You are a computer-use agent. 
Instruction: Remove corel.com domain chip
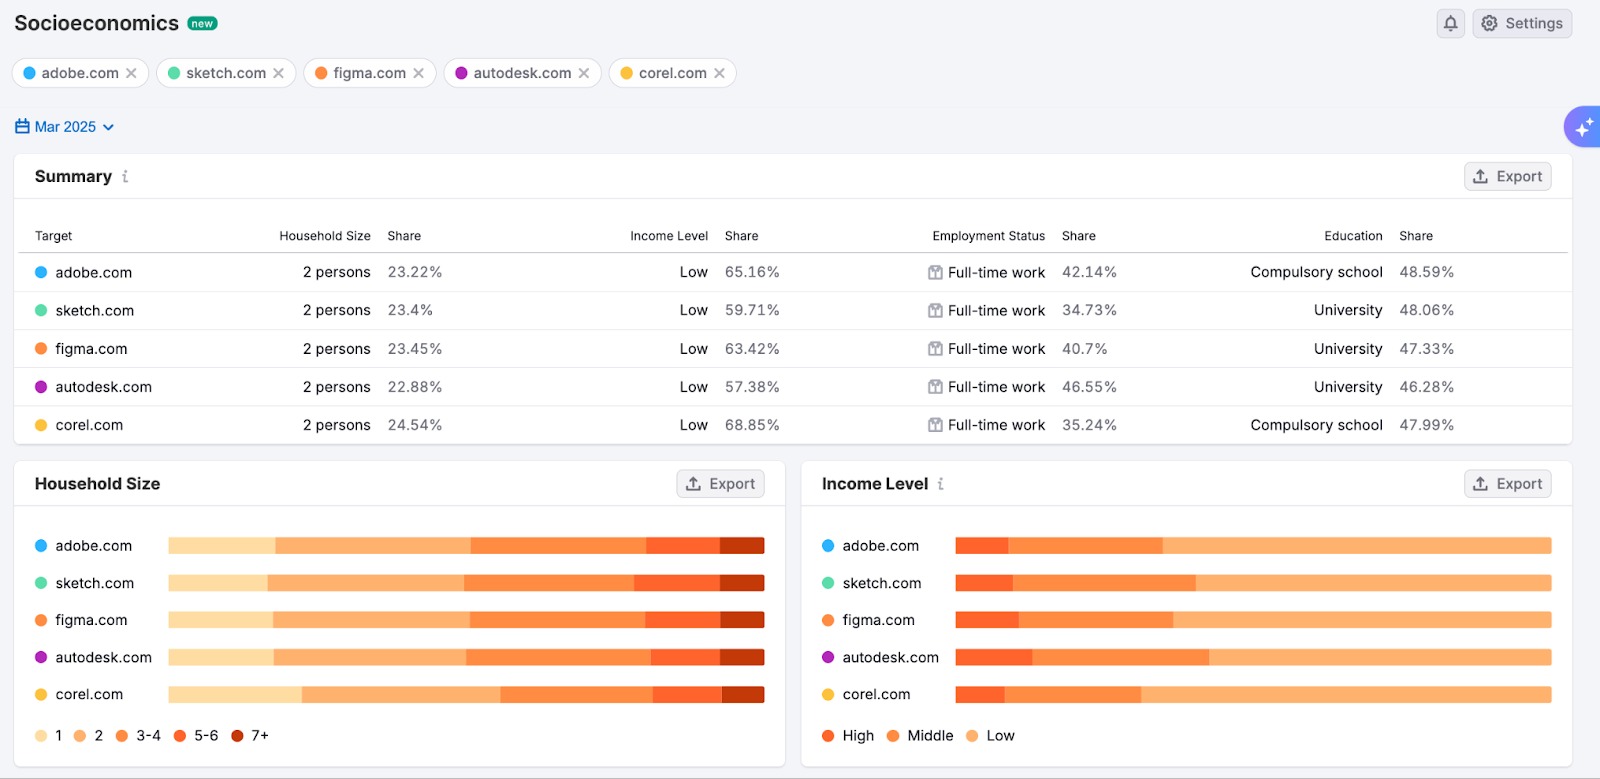(x=719, y=73)
